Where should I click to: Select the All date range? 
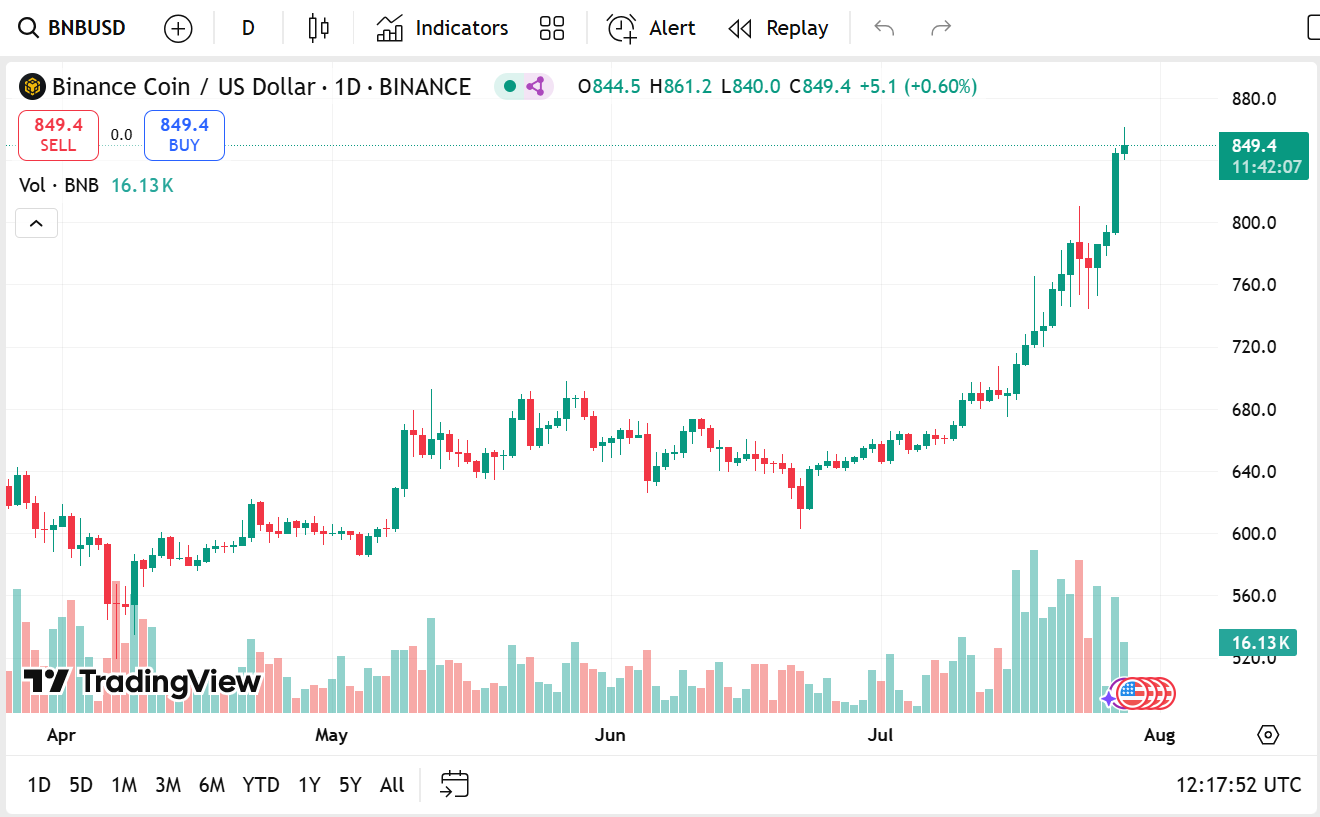(x=392, y=785)
